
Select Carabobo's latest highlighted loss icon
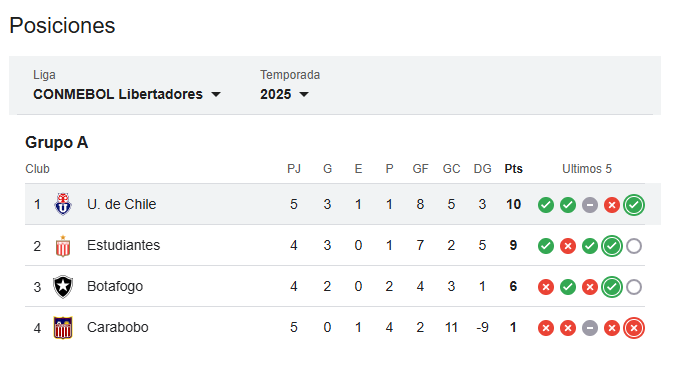(x=634, y=328)
